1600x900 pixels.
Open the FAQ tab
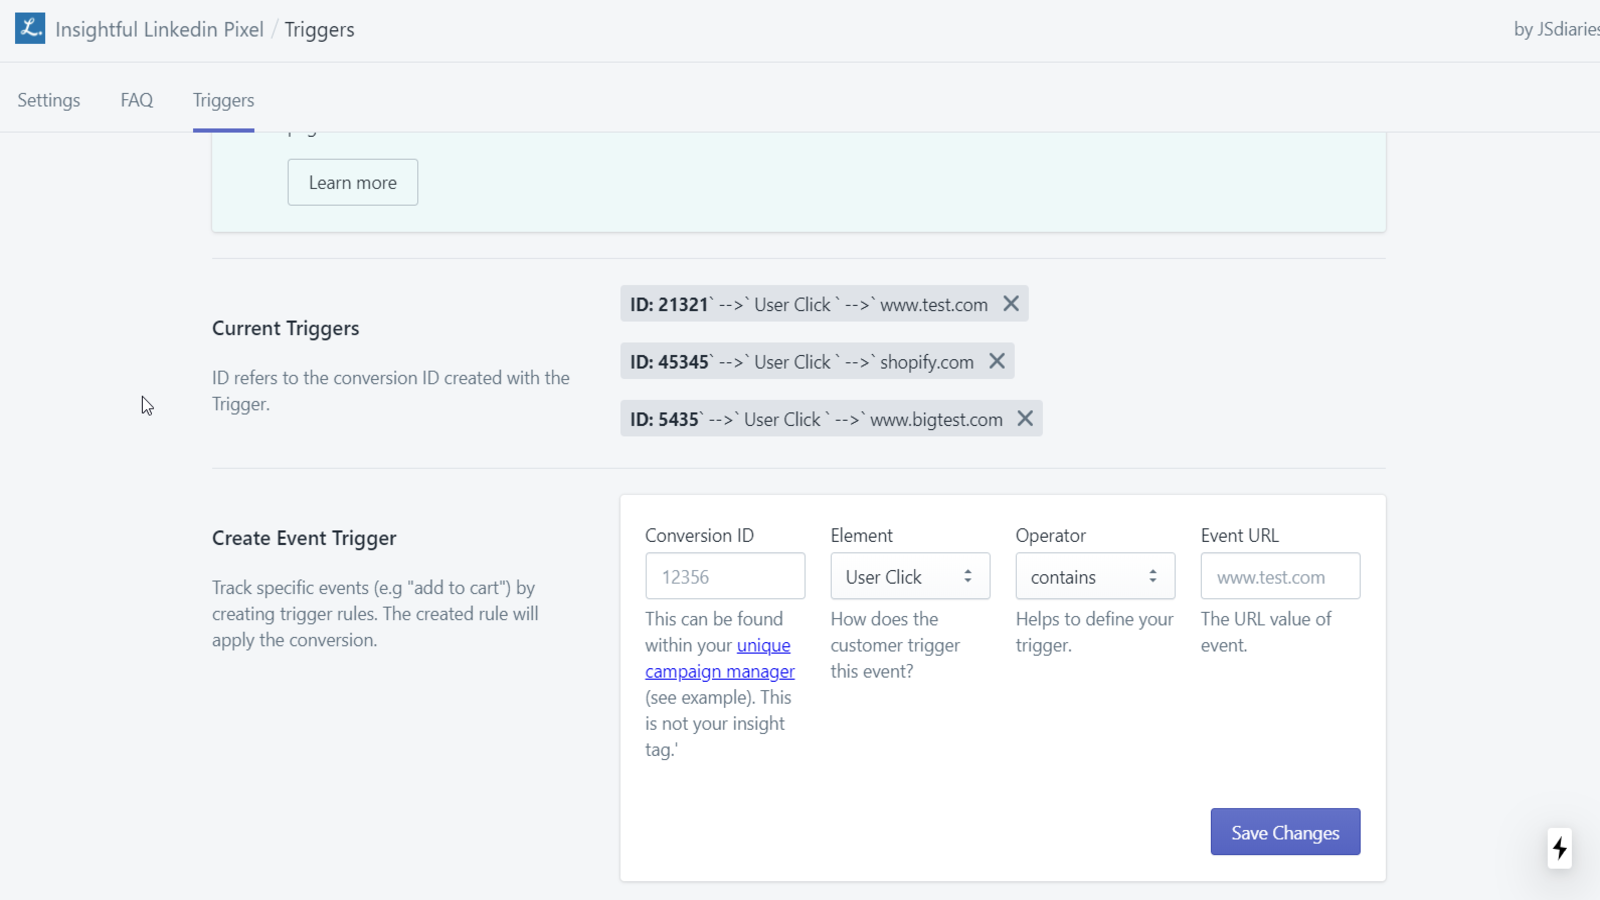pyautogui.click(x=137, y=100)
